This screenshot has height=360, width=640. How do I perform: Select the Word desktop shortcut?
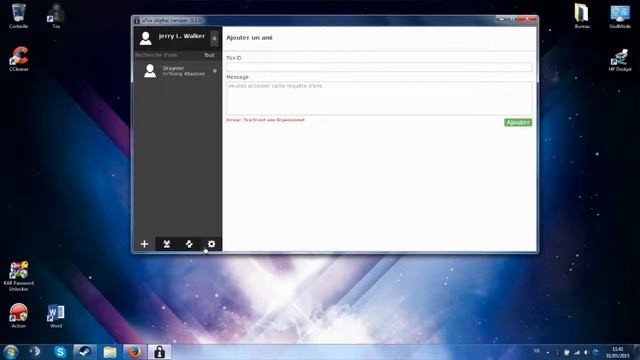[56, 316]
